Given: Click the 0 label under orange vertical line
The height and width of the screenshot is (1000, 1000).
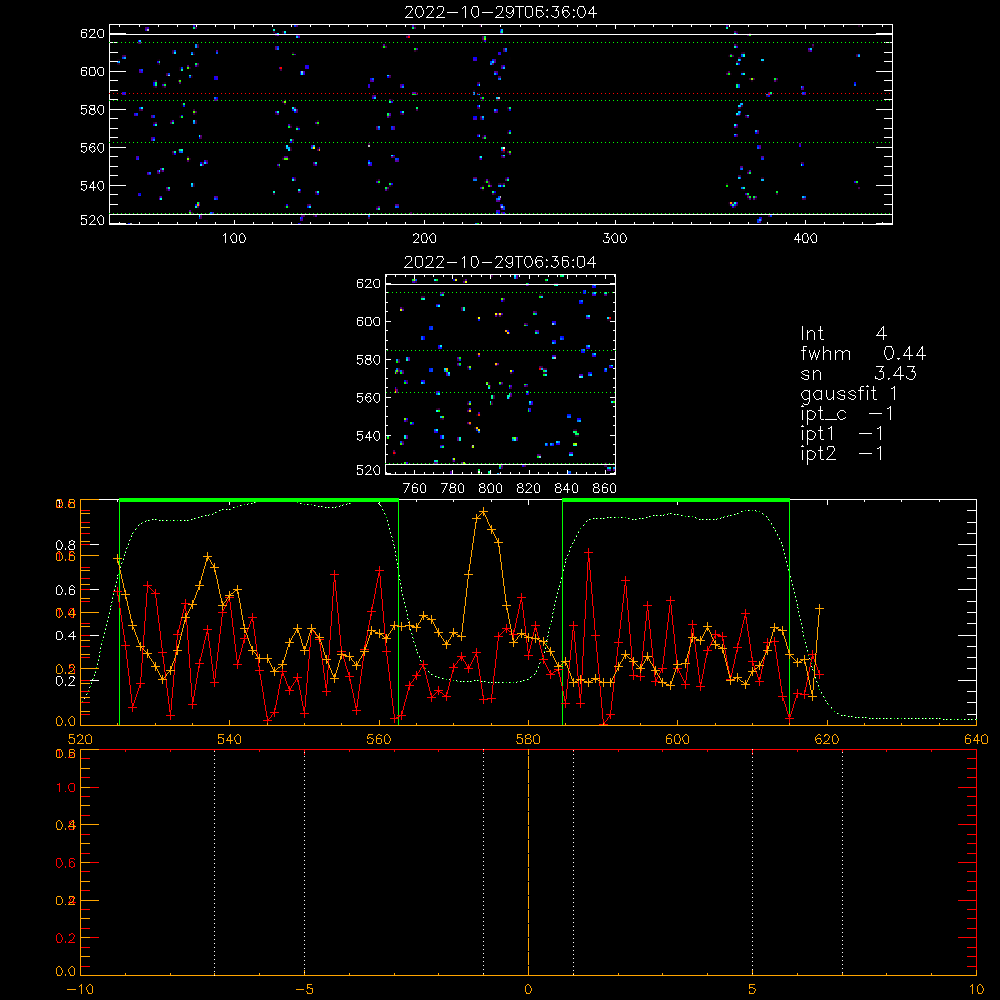Looking at the screenshot, I should point(528,989).
